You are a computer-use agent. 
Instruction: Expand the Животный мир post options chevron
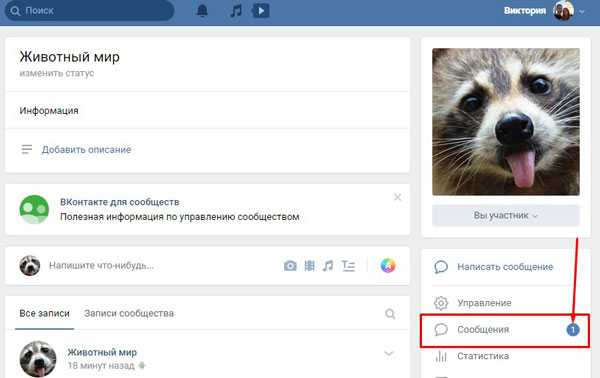click(389, 353)
